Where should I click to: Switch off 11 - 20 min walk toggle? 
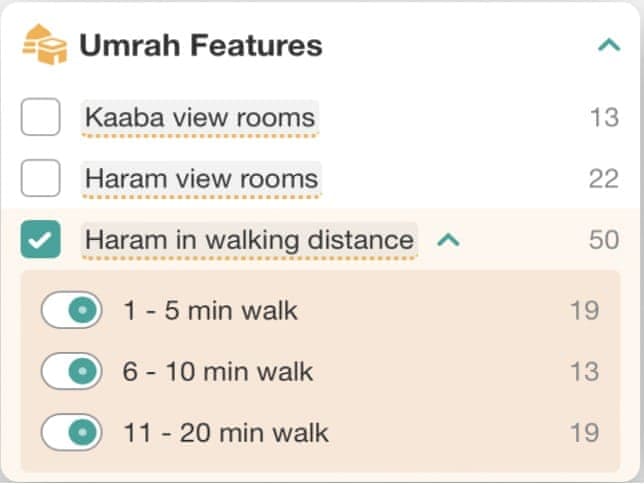[x=72, y=433]
